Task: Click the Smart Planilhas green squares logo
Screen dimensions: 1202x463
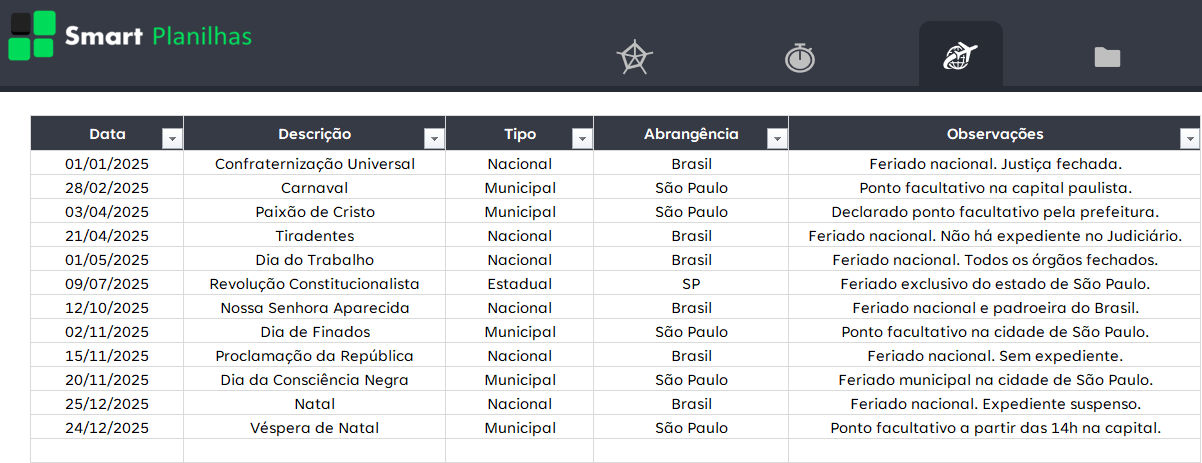Action: point(31,35)
